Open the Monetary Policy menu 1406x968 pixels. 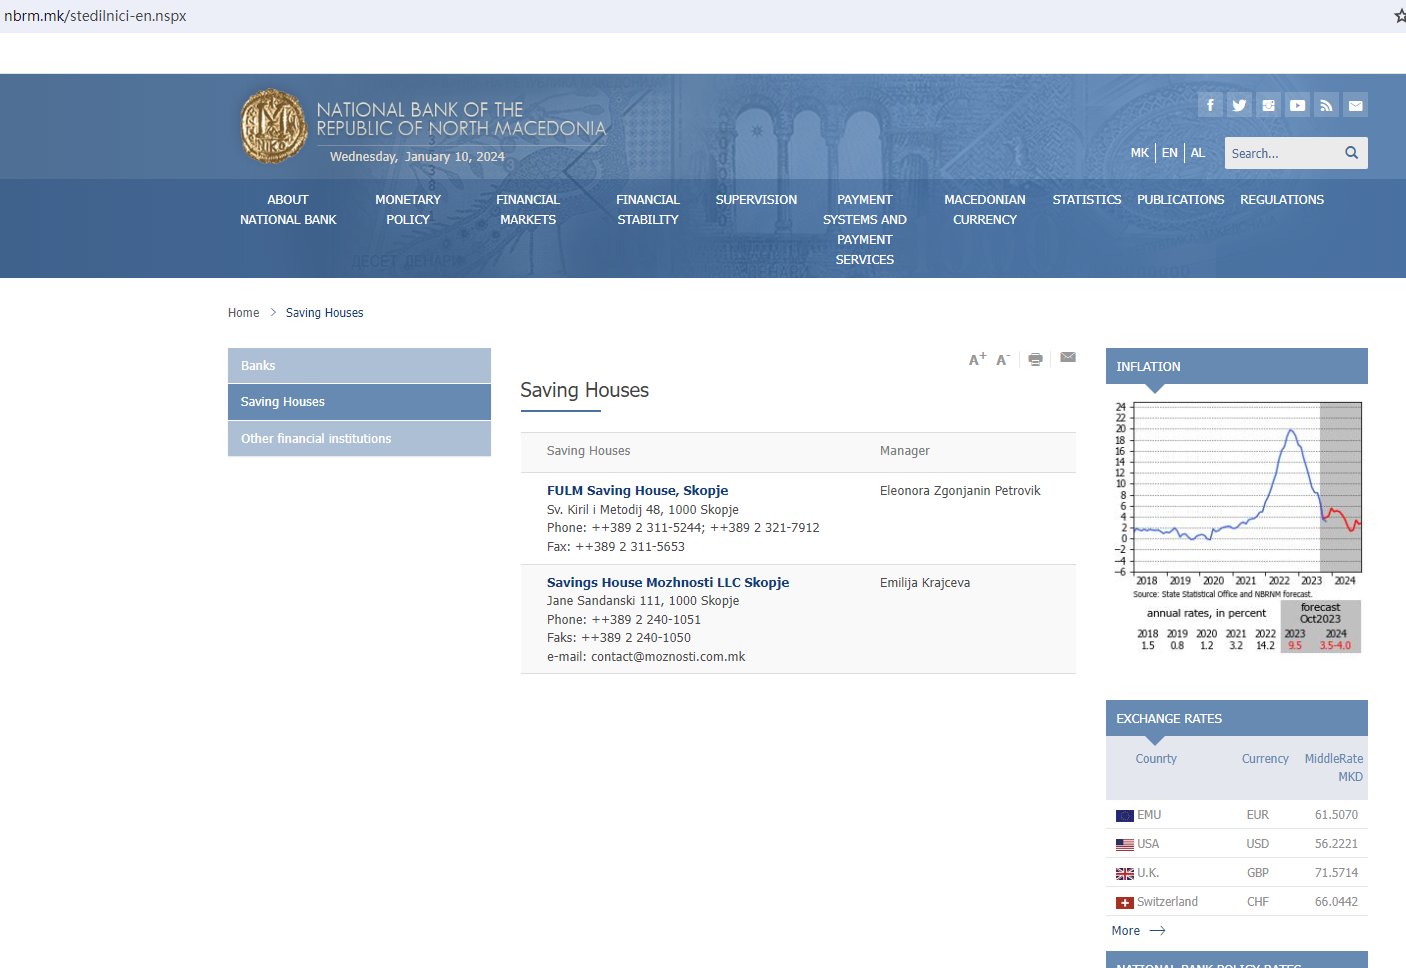[408, 210]
